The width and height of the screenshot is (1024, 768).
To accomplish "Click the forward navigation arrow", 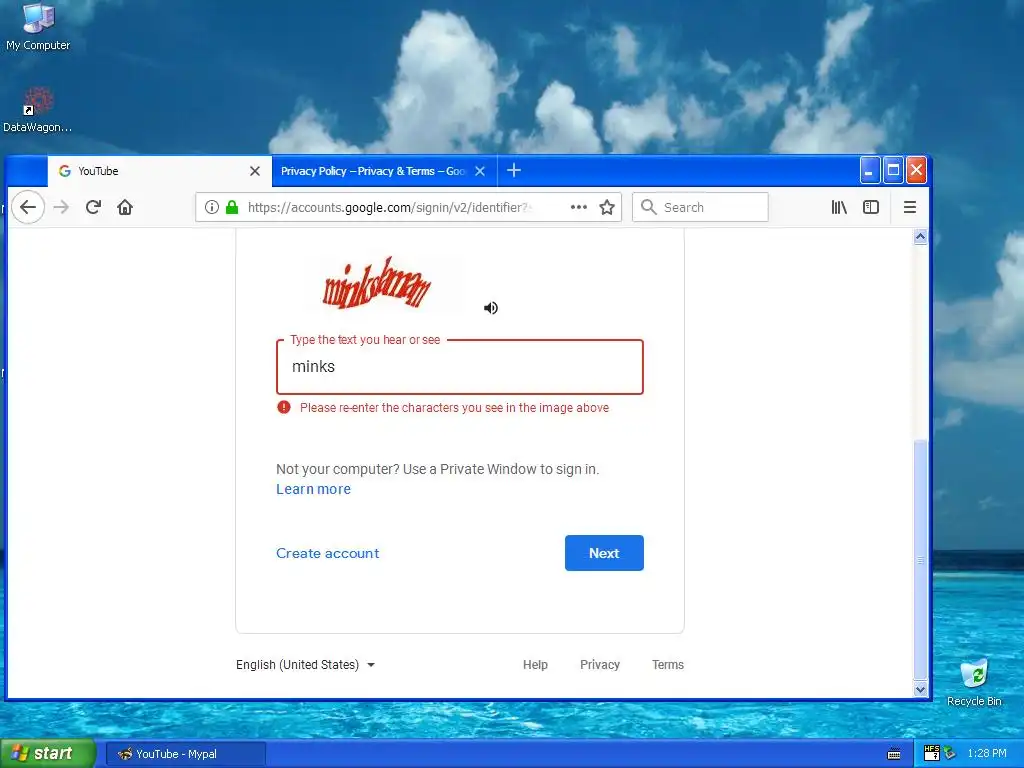I will click(61, 207).
